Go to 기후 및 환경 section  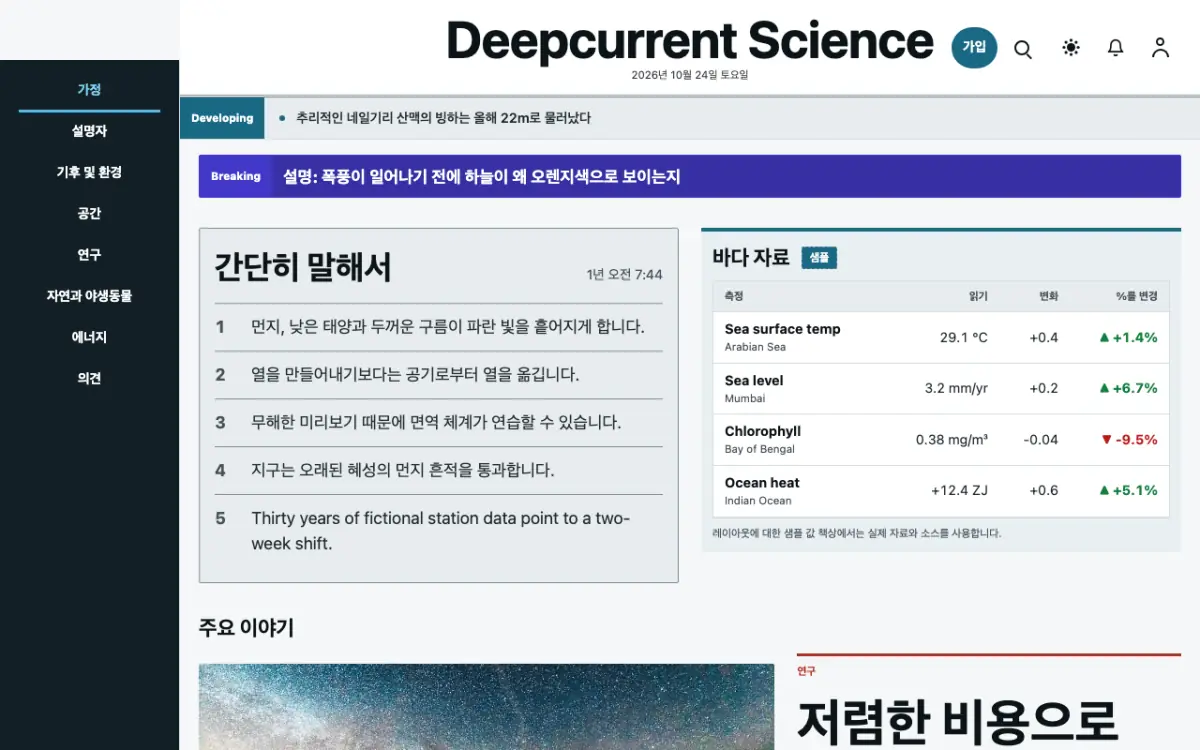click(x=89, y=172)
